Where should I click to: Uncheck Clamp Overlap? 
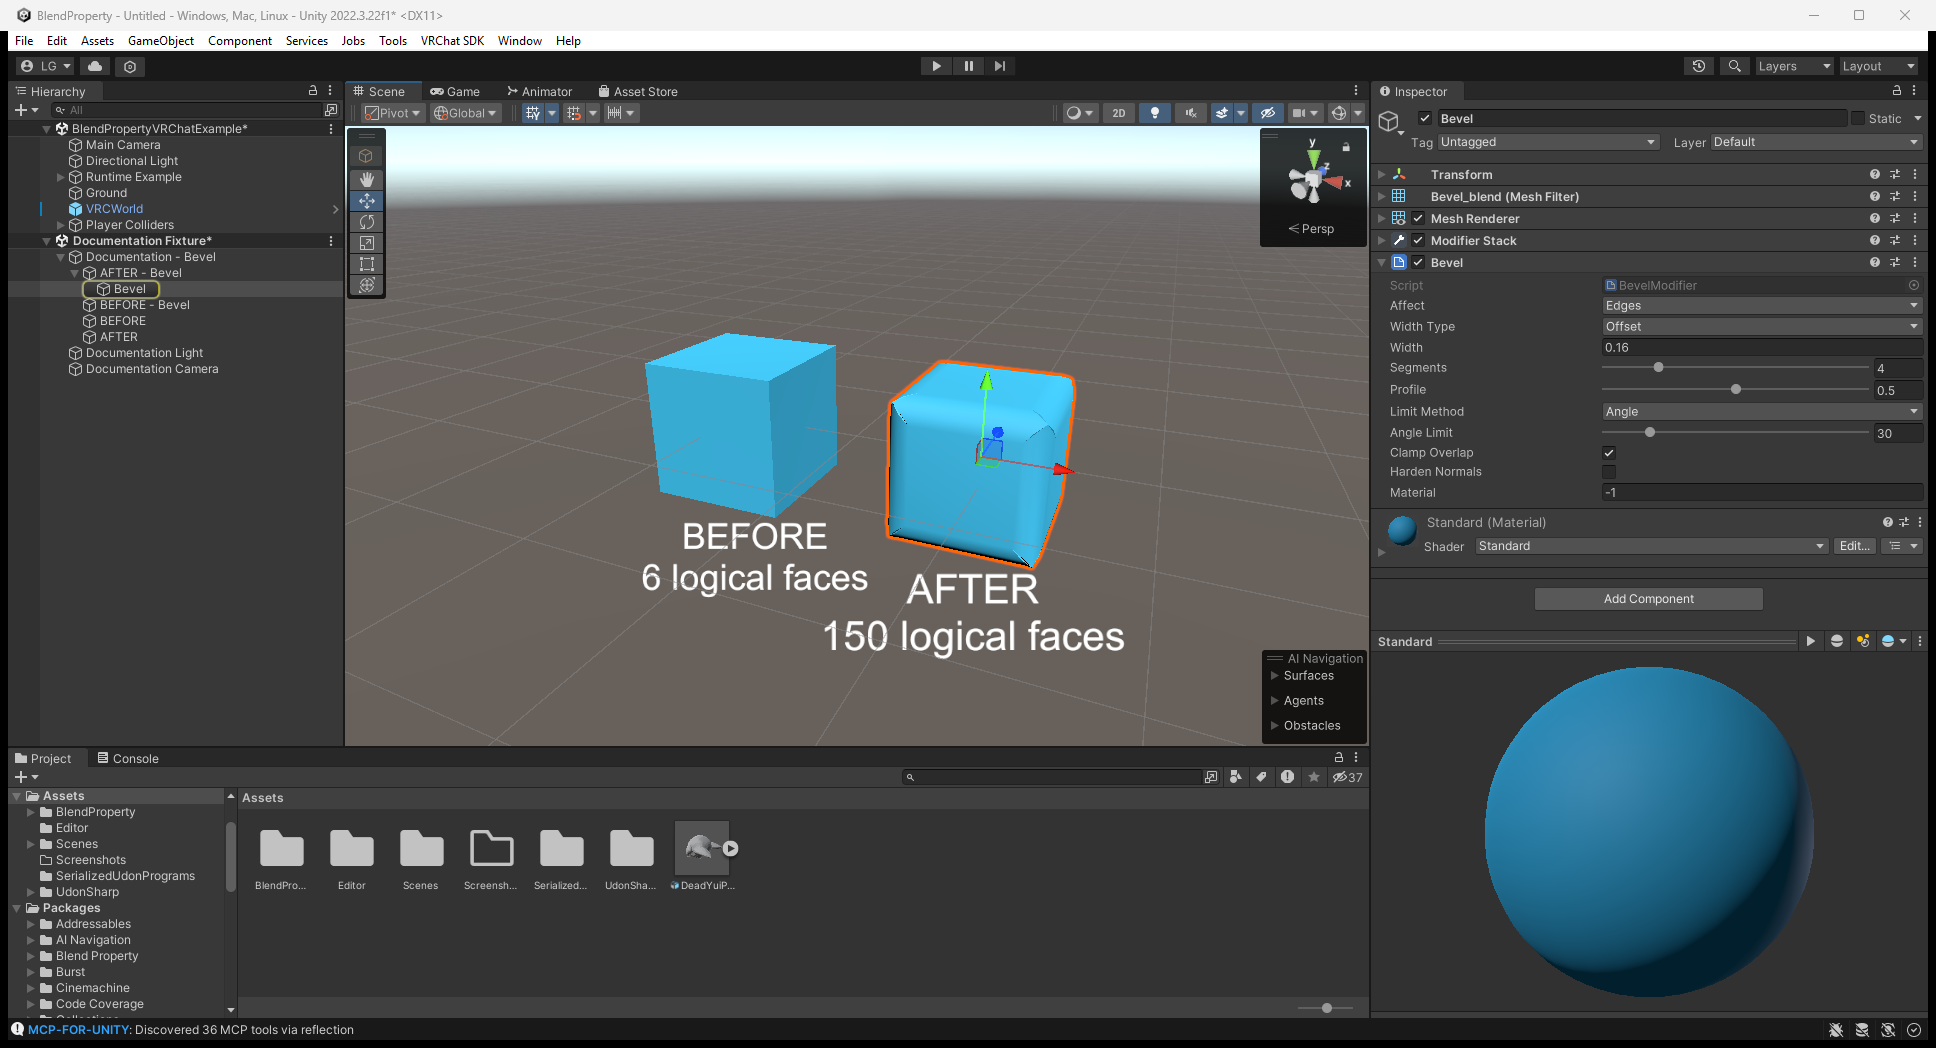(1609, 453)
